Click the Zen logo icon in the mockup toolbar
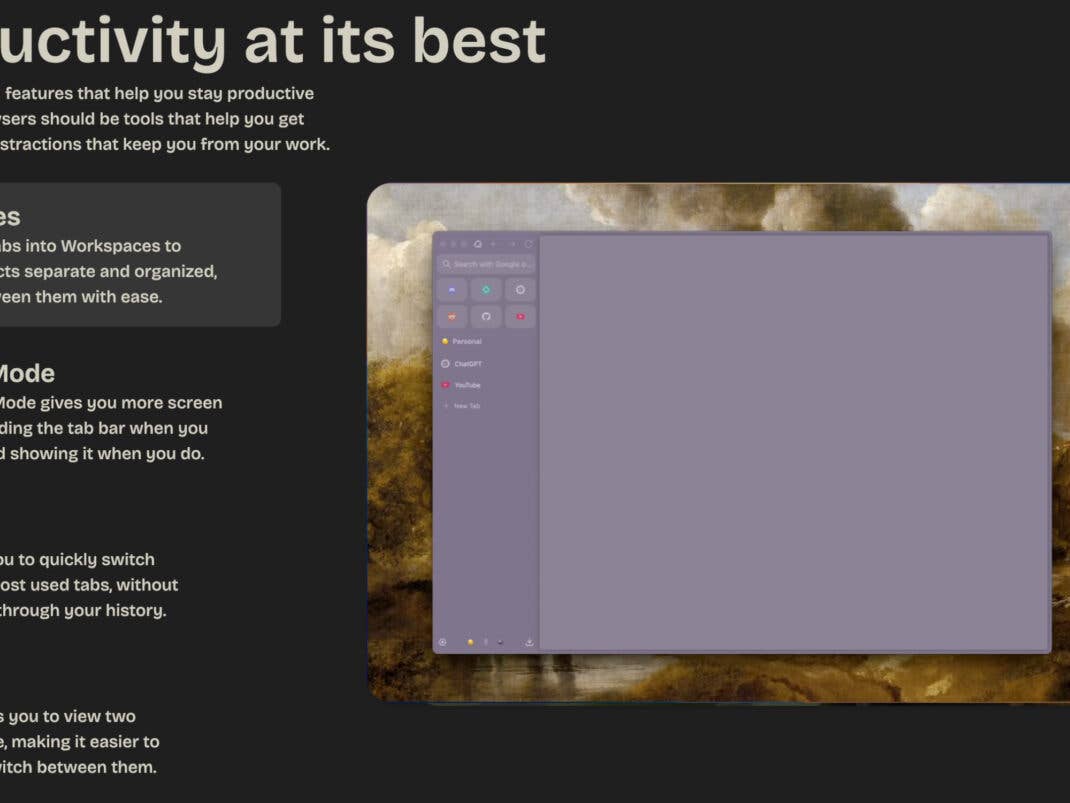The width and height of the screenshot is (1070, 803). pyautogui.click(x=478, y=244)
